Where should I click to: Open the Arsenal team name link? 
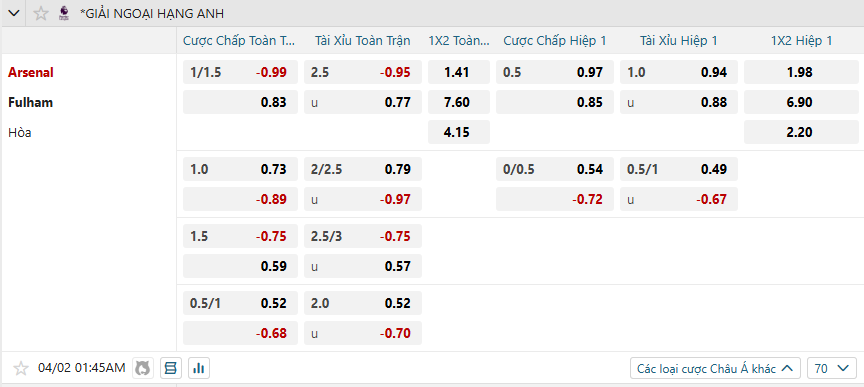coord(31,72)
